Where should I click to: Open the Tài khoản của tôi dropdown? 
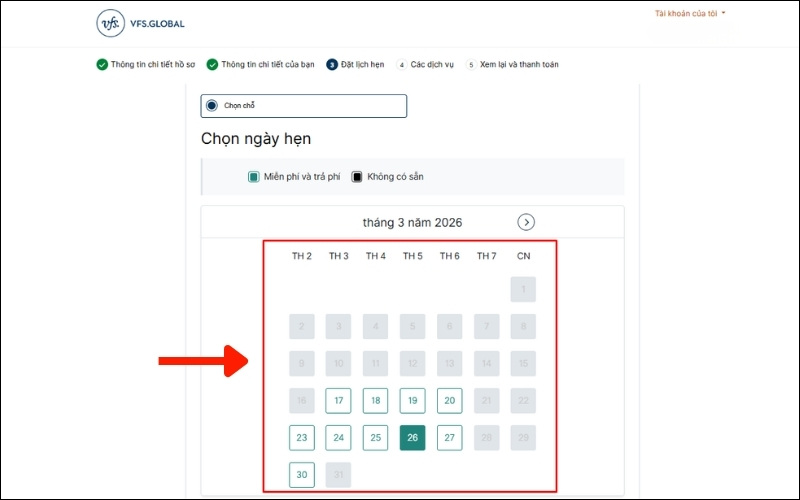coord(690,14)
